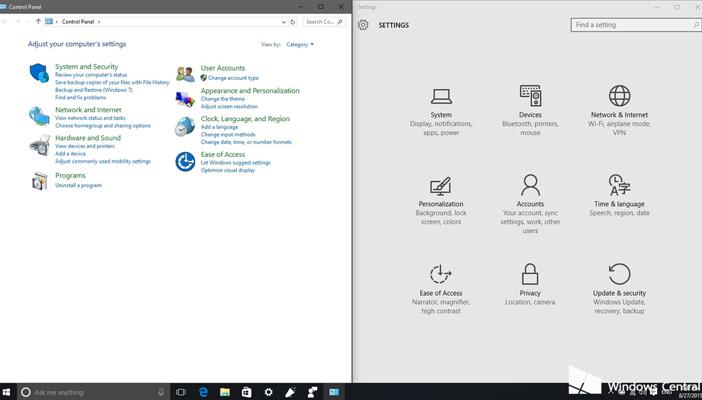Screen dimensions: 702x400
Task: Expand the address bar history dropdown arrow
Action: click(282, 21)
